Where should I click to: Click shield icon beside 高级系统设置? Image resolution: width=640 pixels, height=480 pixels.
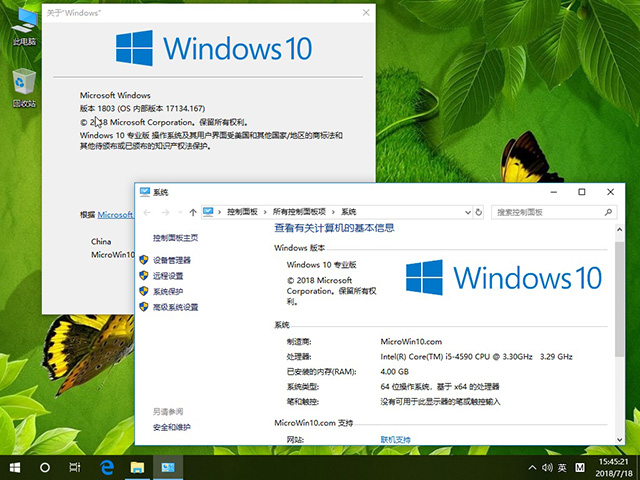(144, 307)
